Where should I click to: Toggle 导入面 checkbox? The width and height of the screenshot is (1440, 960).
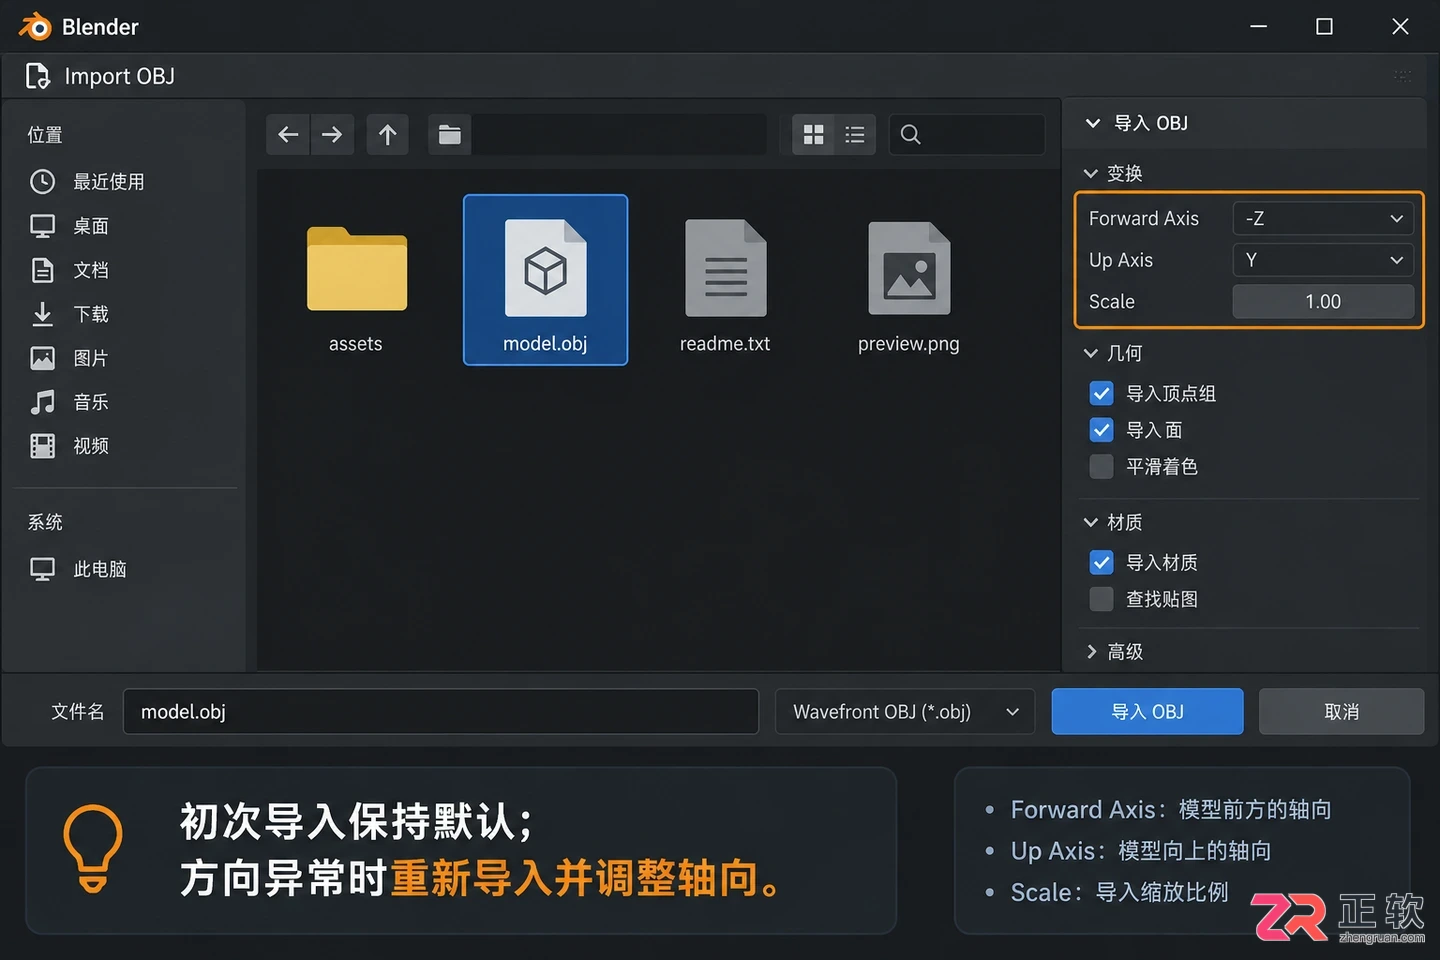click(x=1101, y=430)
